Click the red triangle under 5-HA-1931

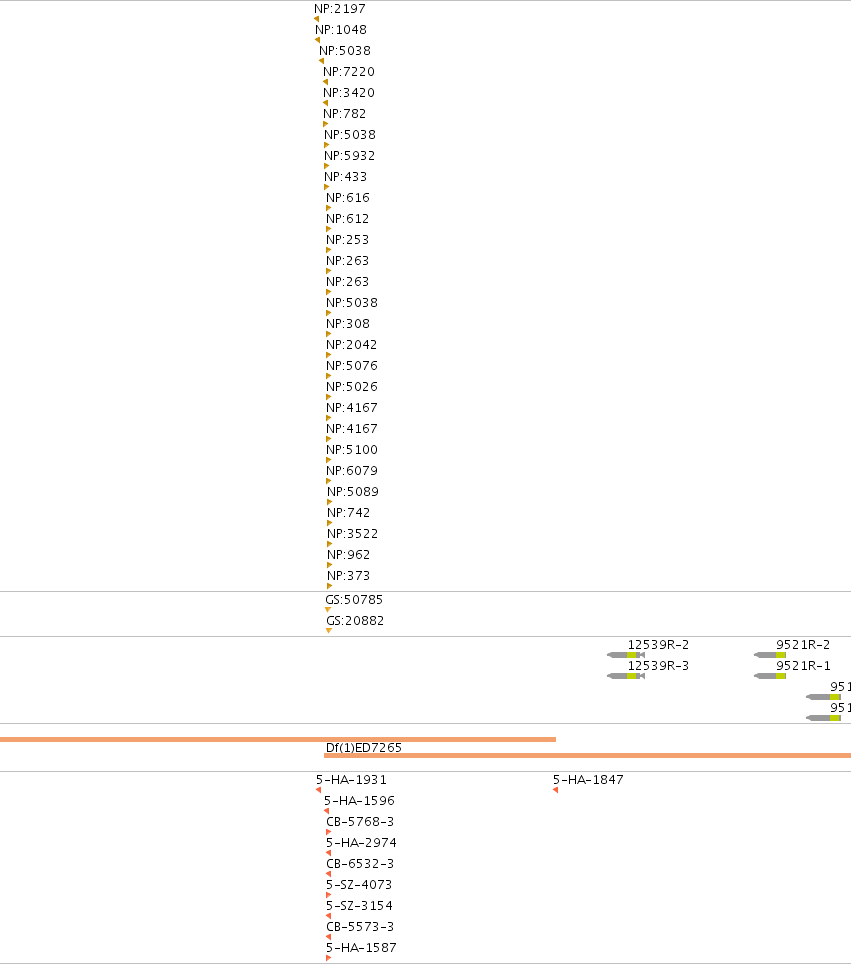(x=319, y=790)
